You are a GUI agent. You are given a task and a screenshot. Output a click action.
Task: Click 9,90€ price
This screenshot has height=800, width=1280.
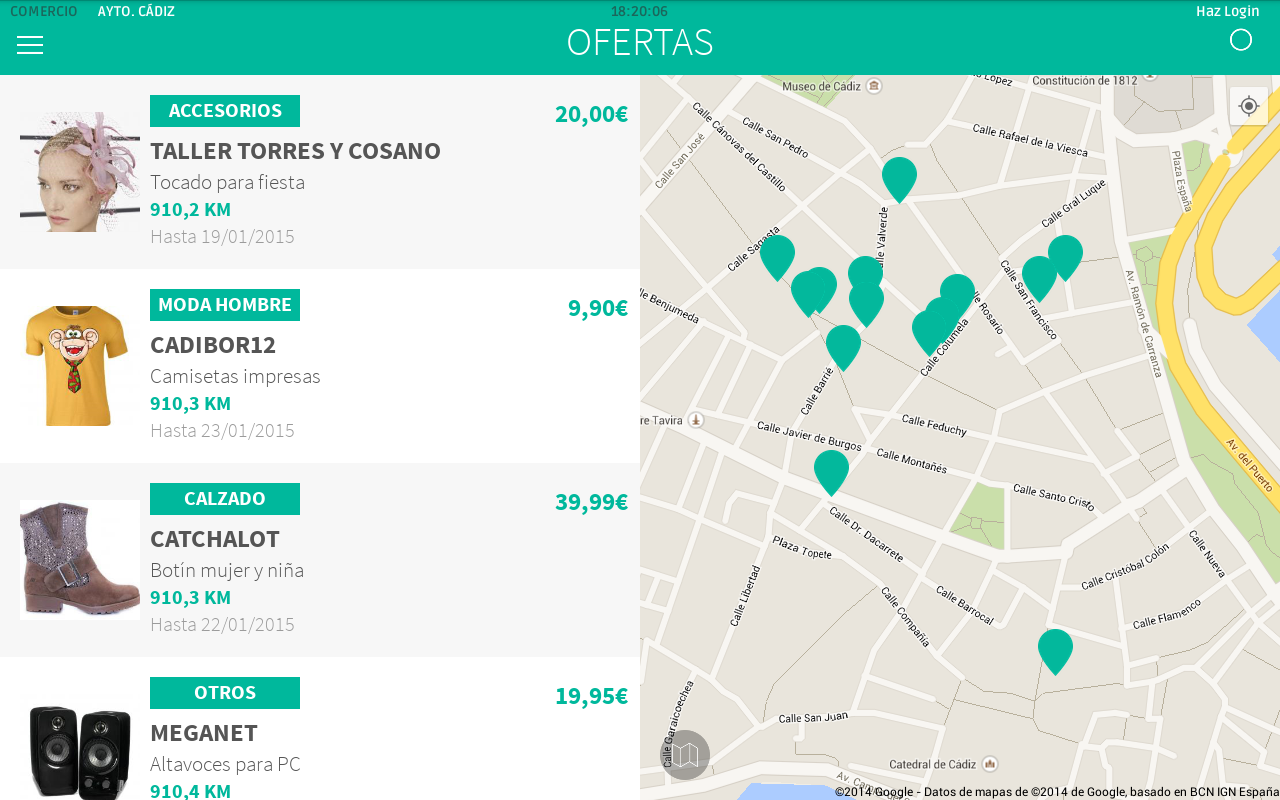[x=598, y=308]
